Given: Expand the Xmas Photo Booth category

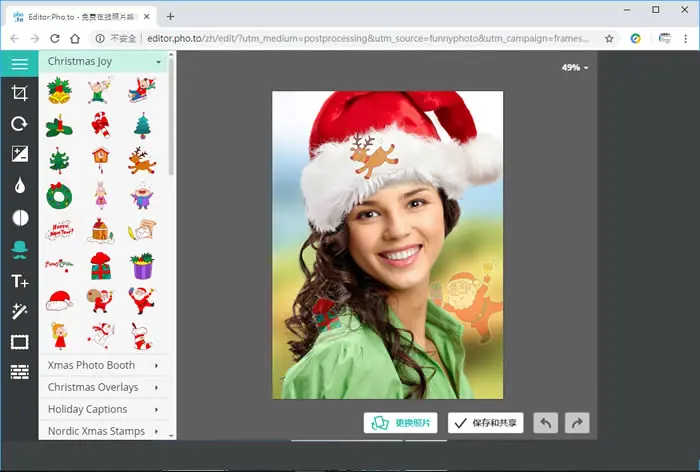Looking at the screenshot, I should pos(104,365).
